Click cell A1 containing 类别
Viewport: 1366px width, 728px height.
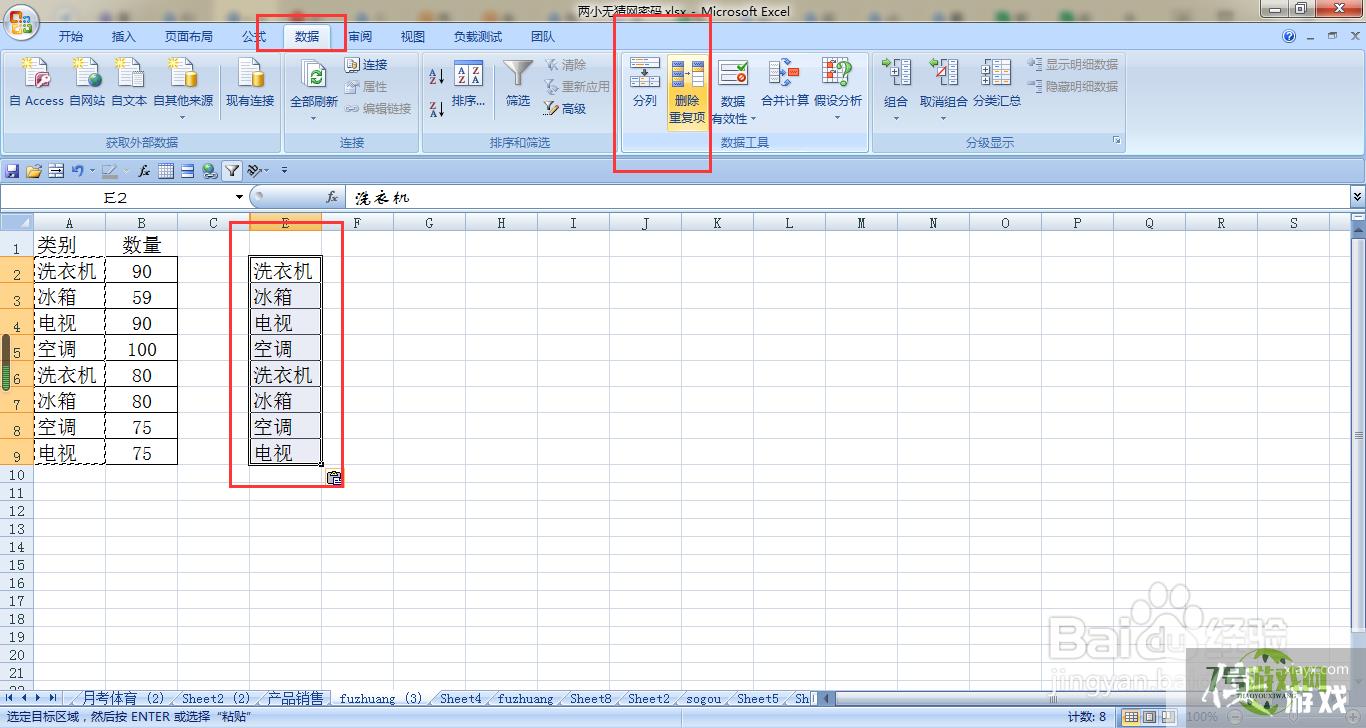pyautogui.click(x=70, y=245)
